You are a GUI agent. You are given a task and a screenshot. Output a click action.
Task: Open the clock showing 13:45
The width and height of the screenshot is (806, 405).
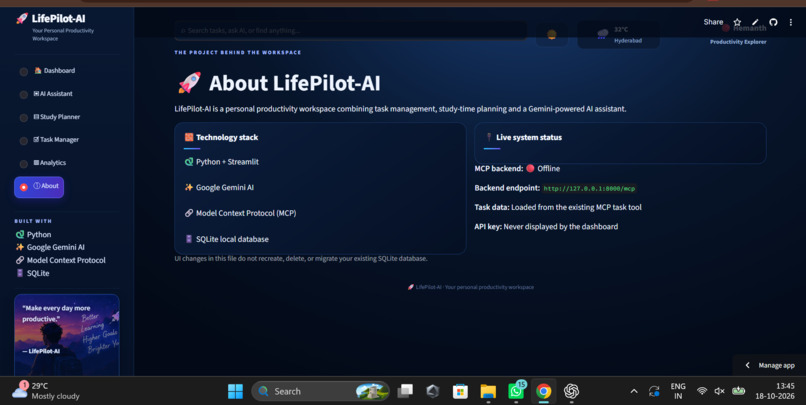click(x=775, y=391)
